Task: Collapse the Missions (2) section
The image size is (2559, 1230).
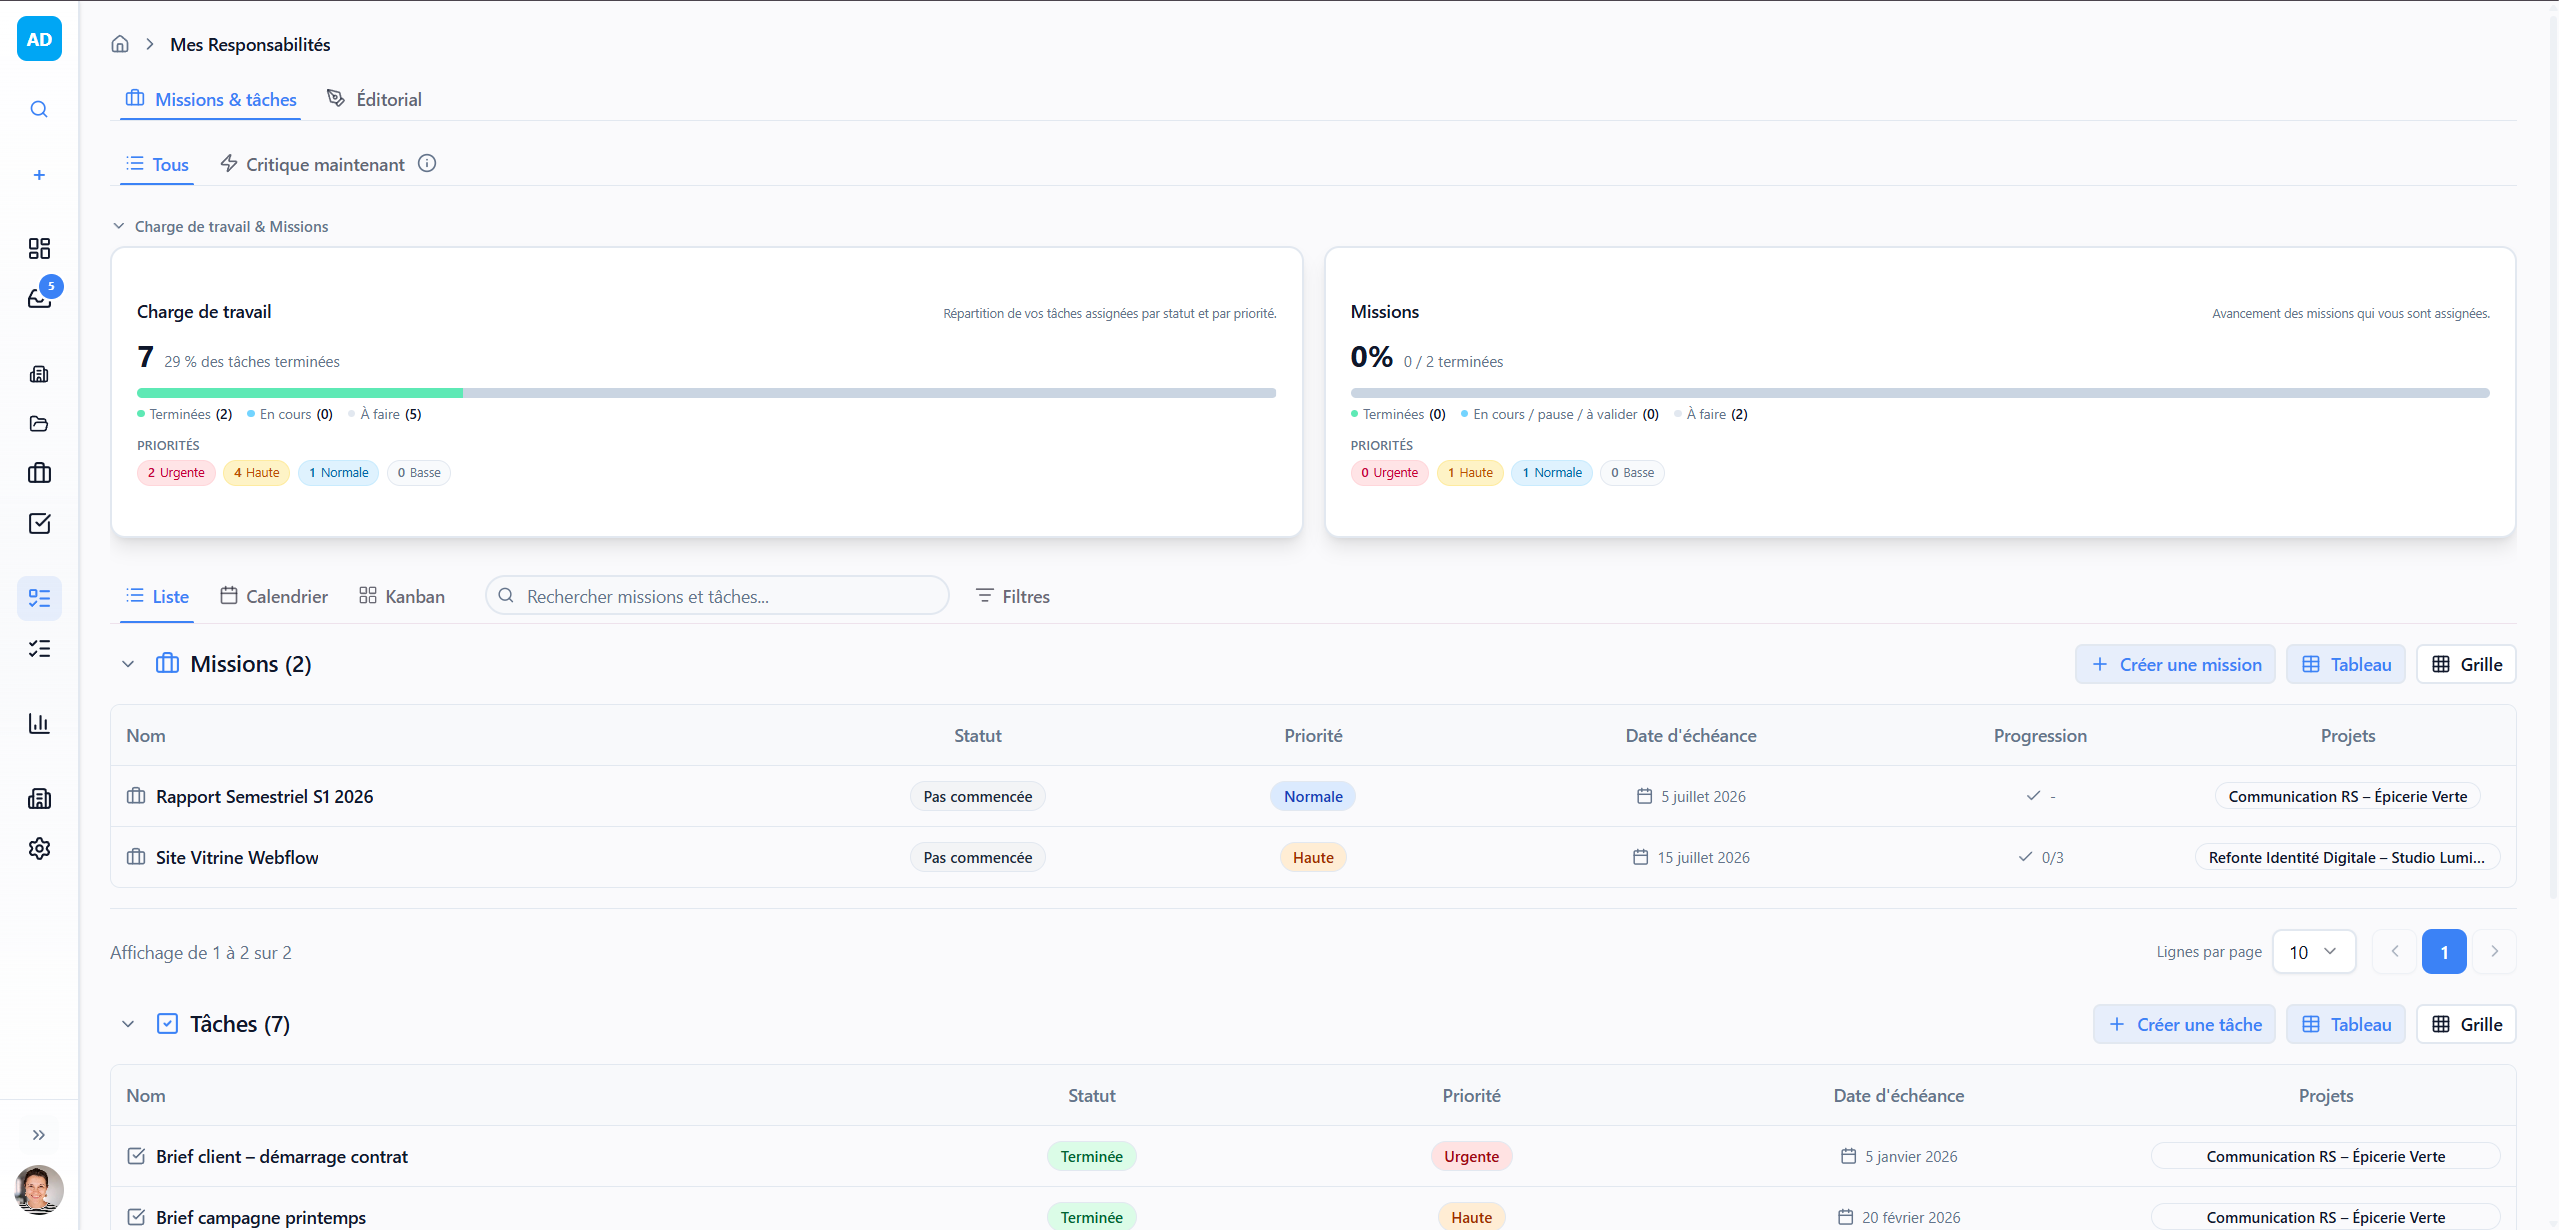Action: pyautogui.click(x=128, y=664)
